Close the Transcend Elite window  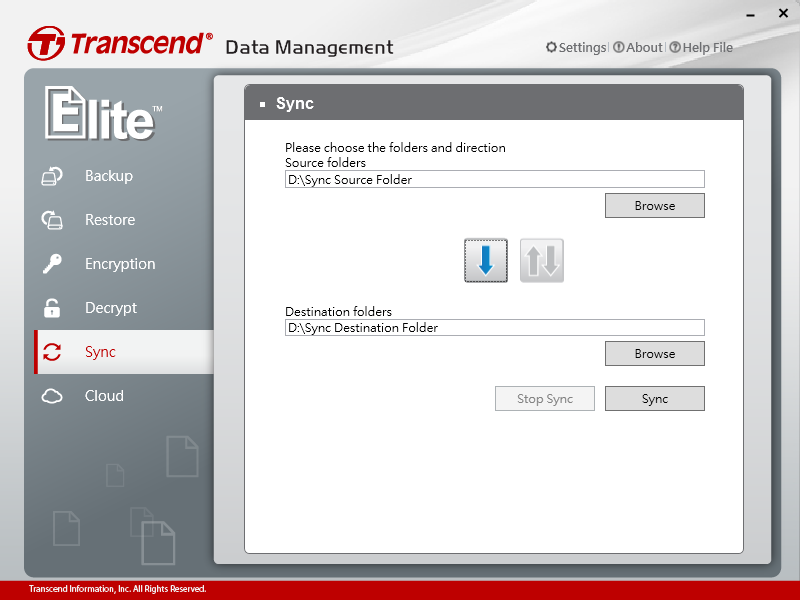tap(783, 14)
